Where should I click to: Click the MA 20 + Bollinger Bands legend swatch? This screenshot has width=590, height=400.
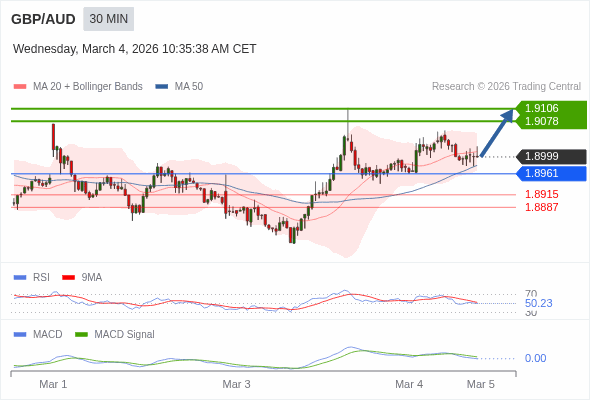pos(20,87)
